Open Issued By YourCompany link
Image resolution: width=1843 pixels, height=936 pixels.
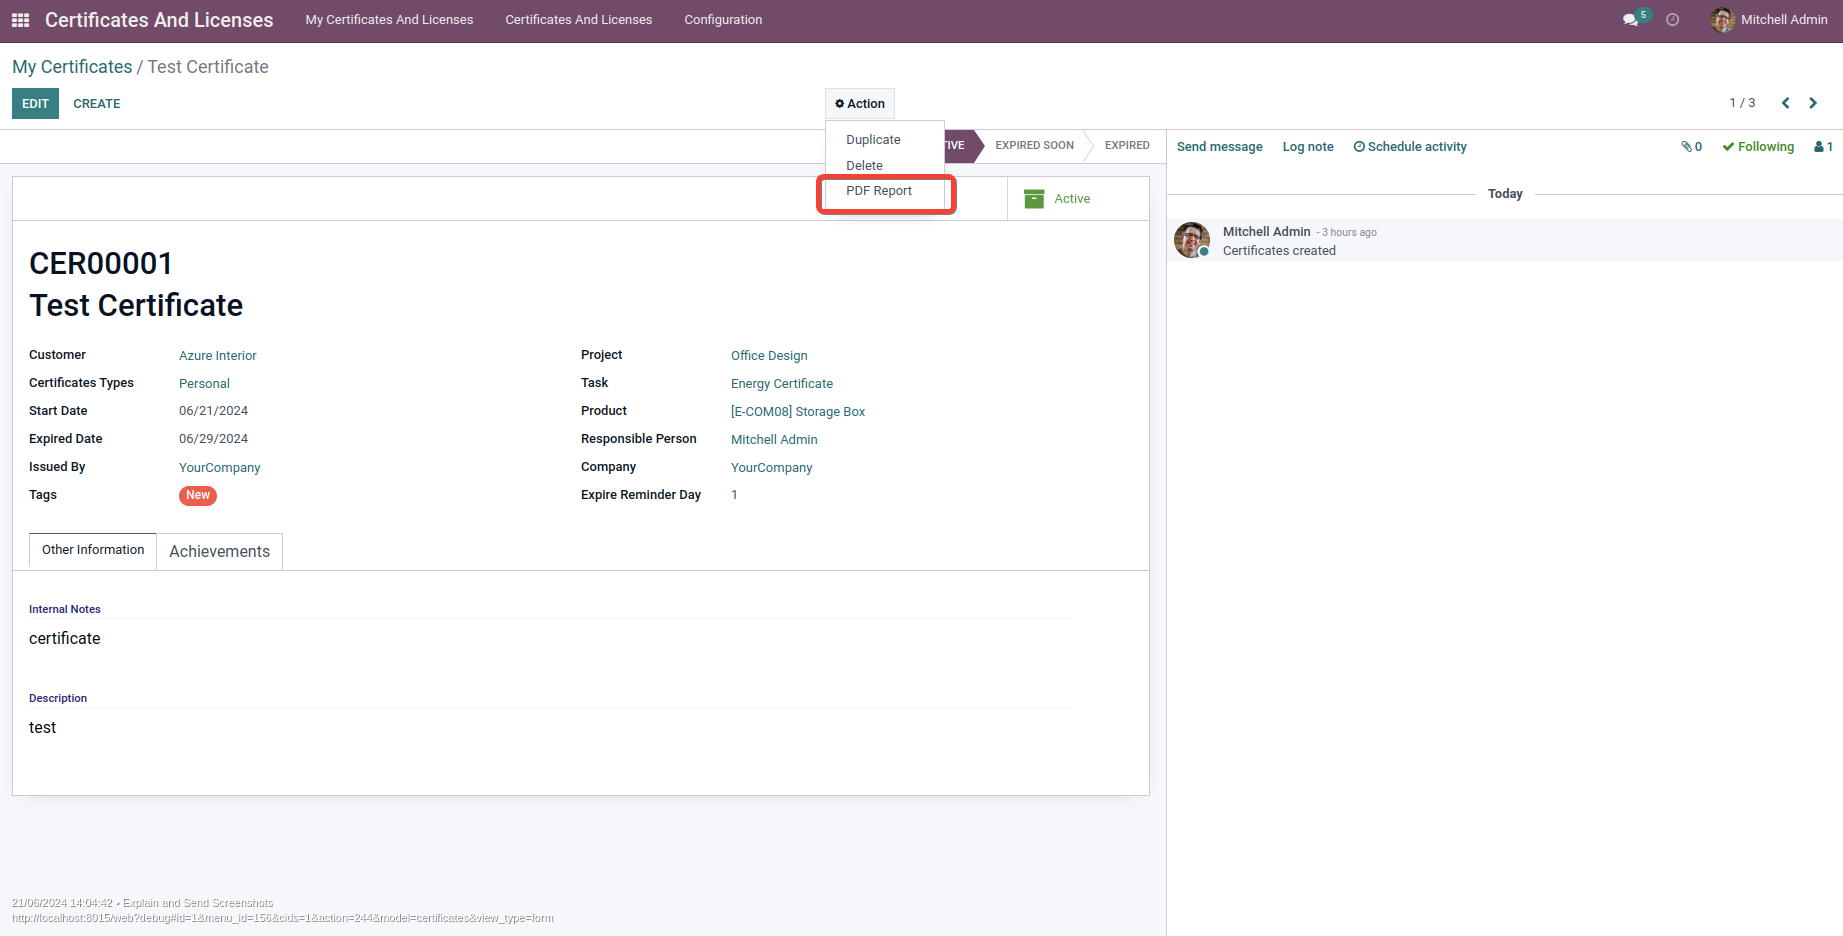tap(220, 468)
